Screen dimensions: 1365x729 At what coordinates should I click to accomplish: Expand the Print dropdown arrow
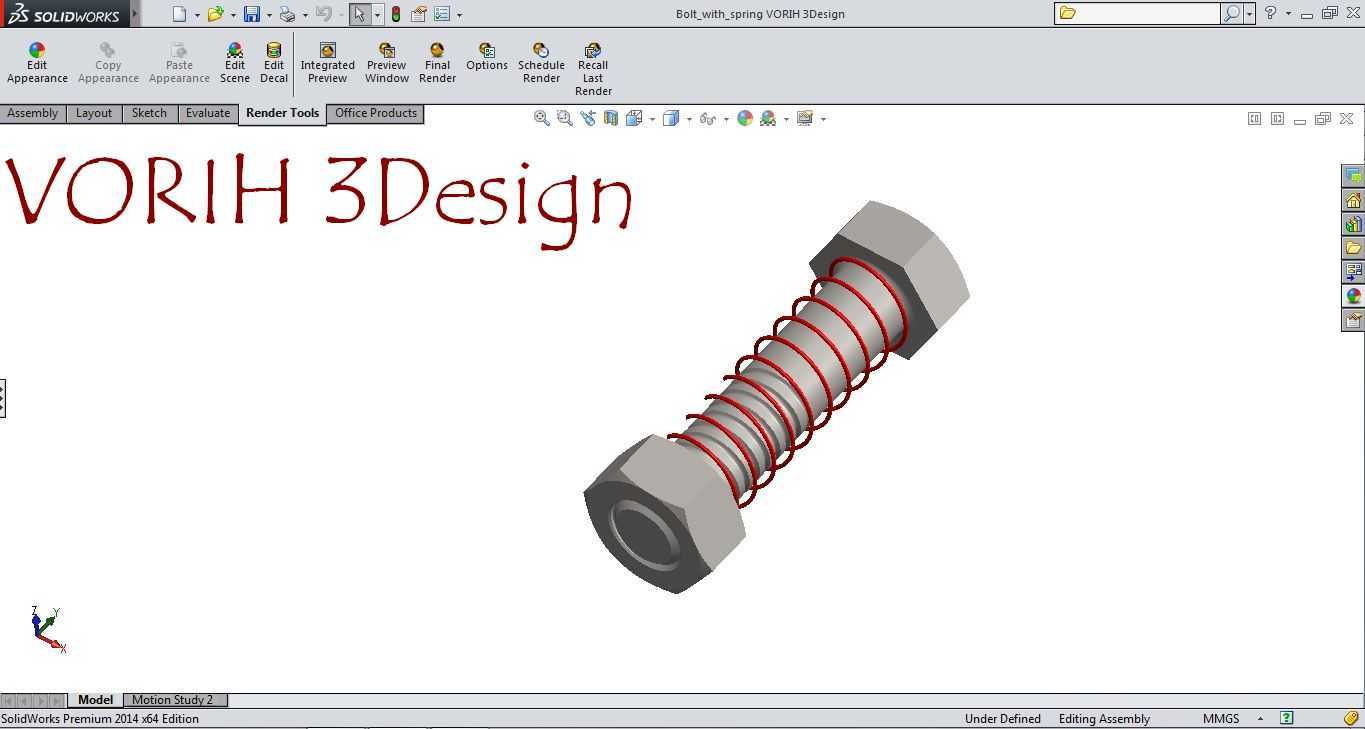[305, 15]
